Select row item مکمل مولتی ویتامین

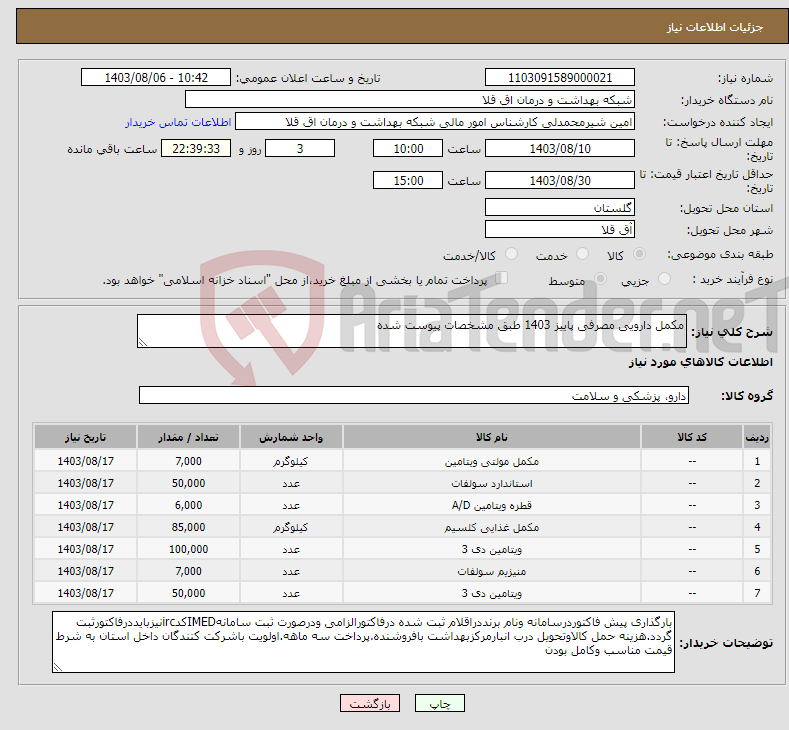click(492, 461)
